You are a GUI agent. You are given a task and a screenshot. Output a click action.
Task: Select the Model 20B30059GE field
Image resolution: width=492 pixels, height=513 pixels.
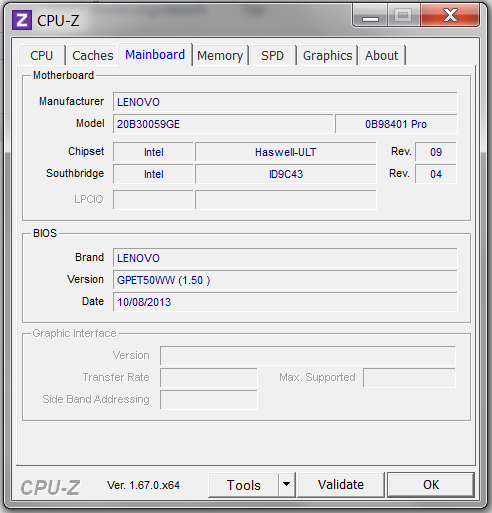223,124
